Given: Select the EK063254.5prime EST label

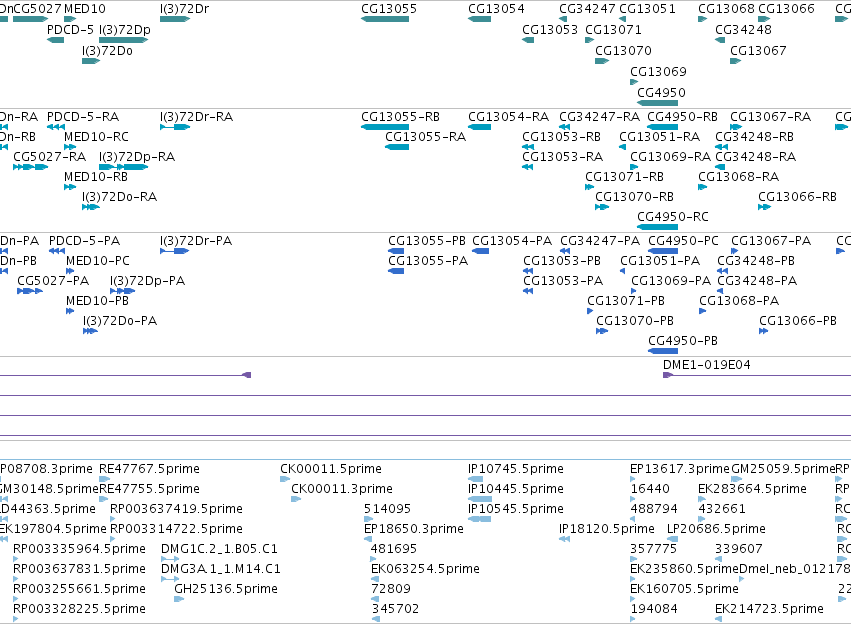Looking at the screenshot, I should coord(425,569).
